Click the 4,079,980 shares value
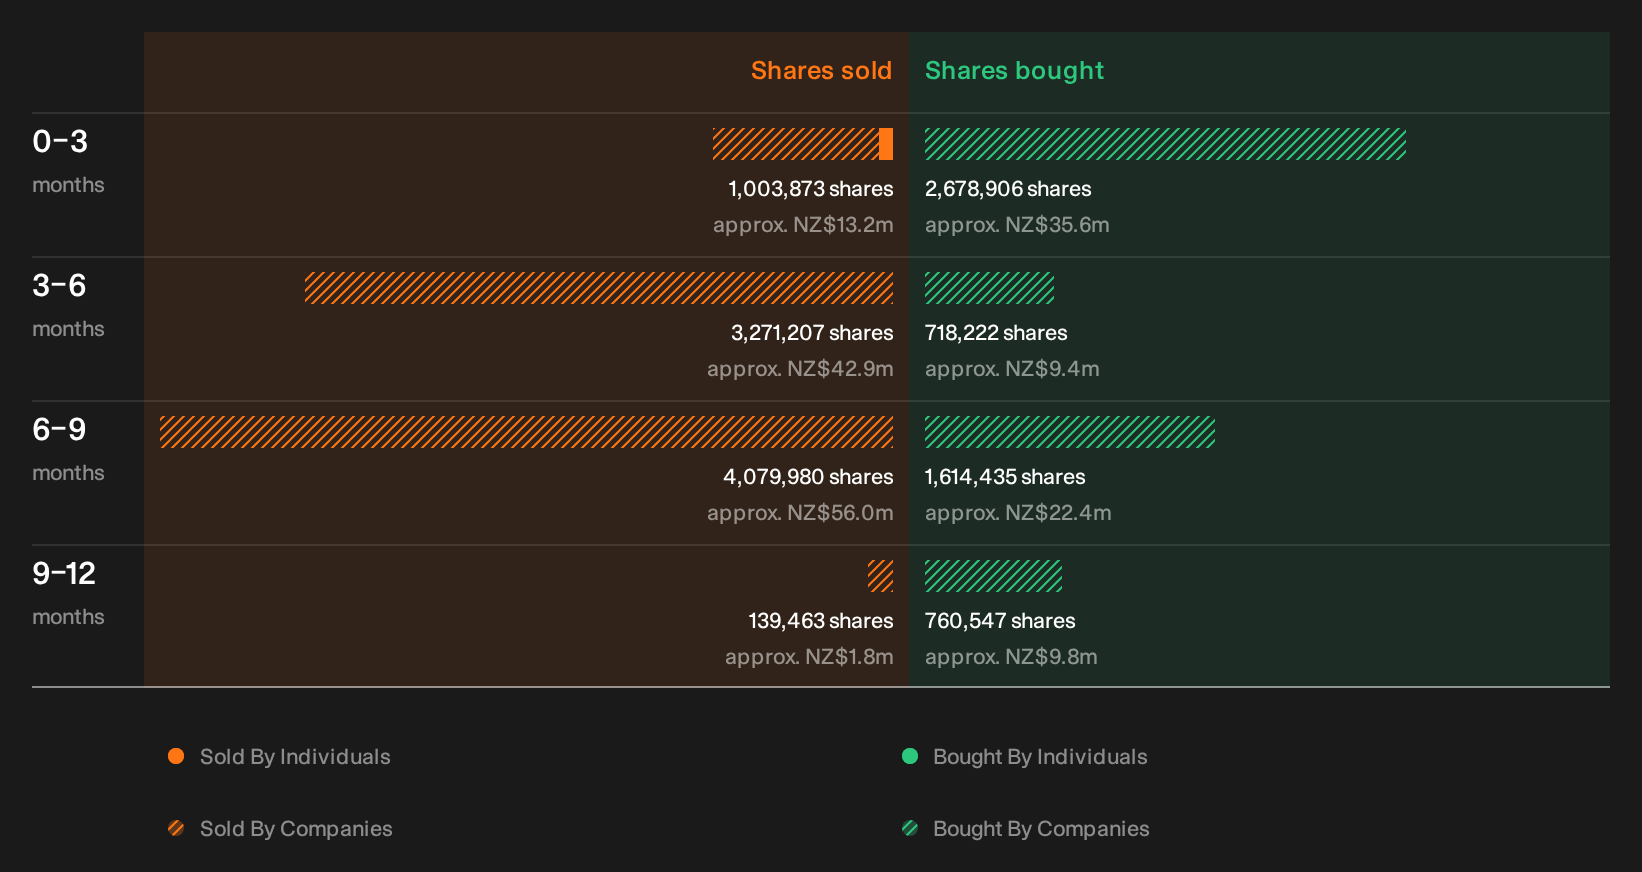The height and width of the screenshot is (872, 1642). tap(808, 477)
